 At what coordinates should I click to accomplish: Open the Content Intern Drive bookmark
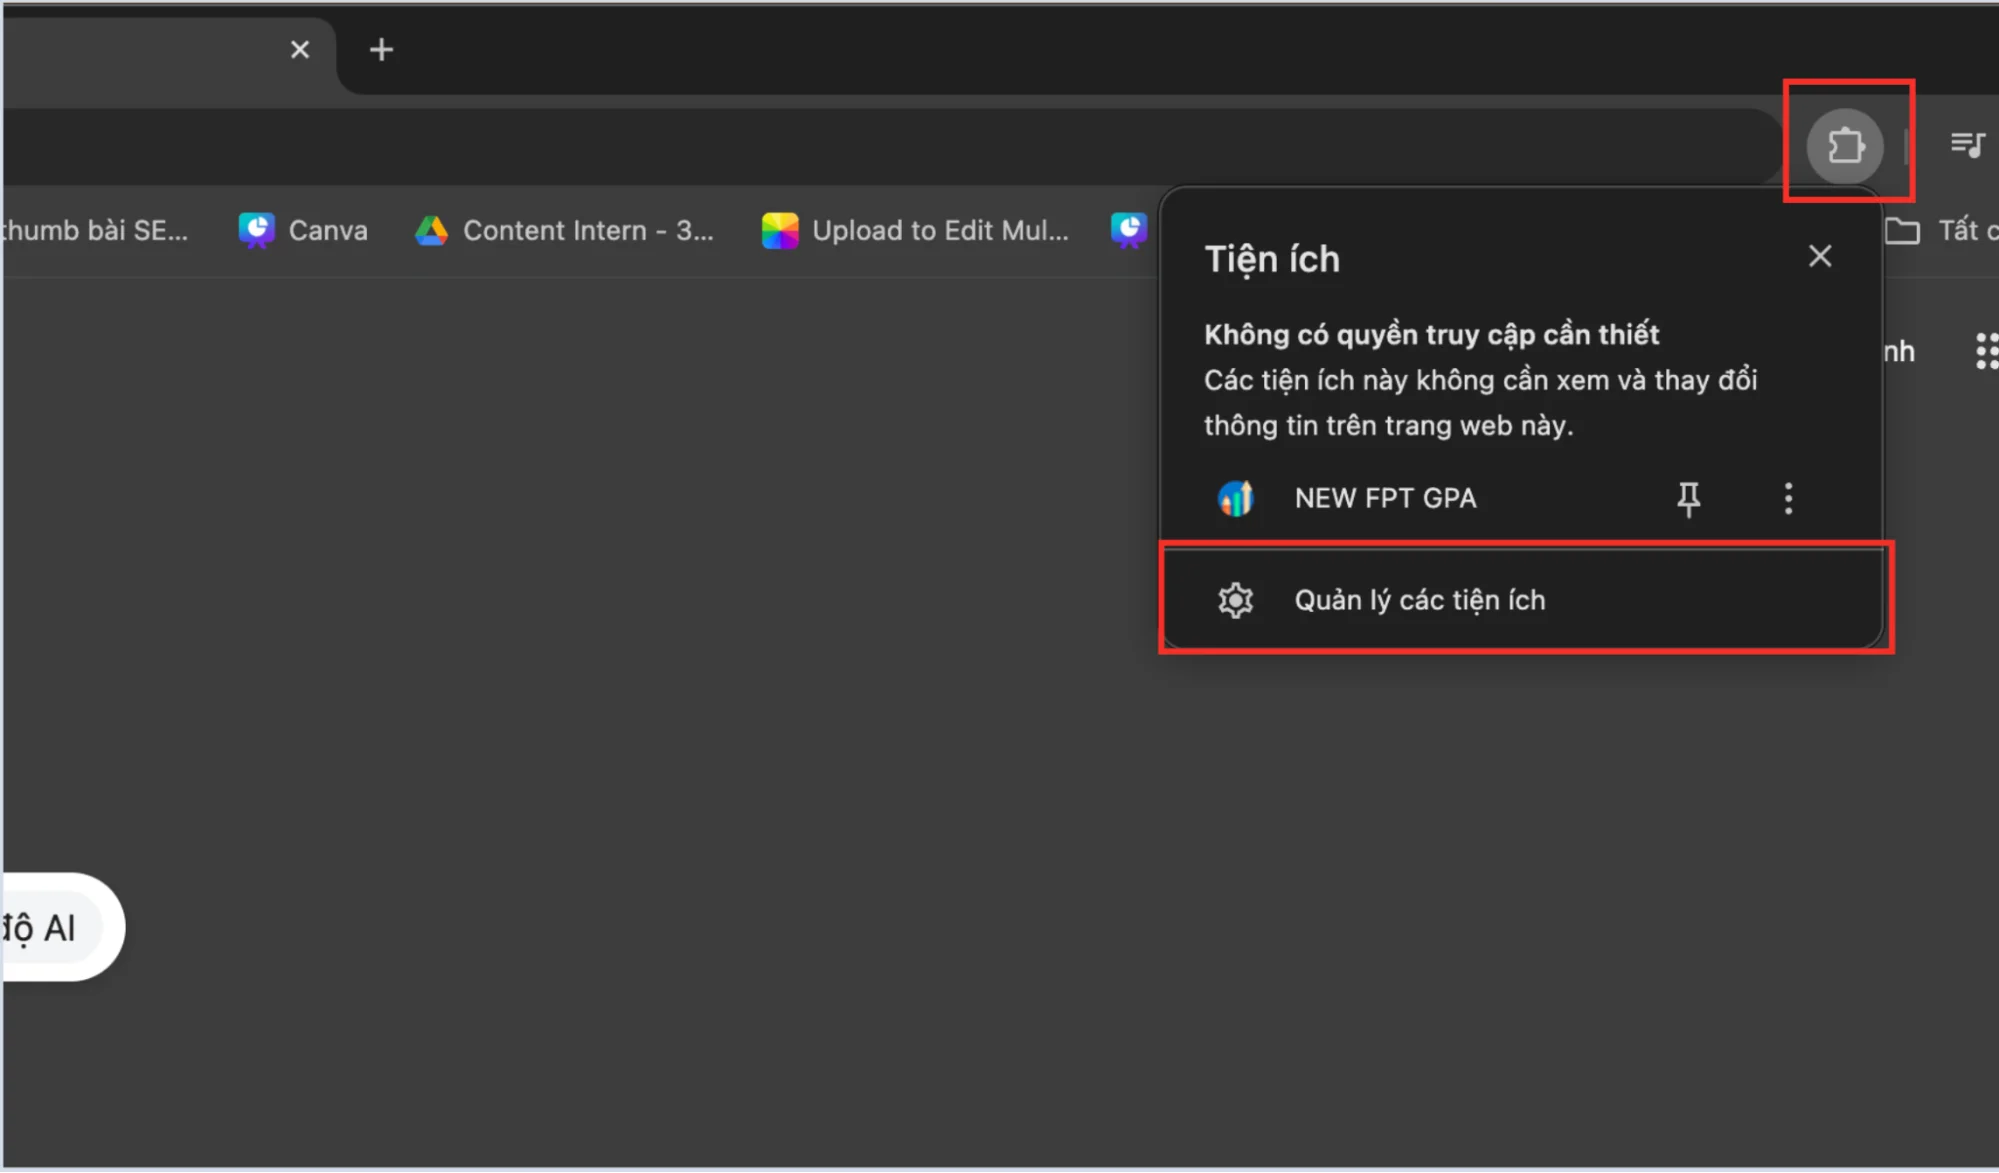click(564, 231)
